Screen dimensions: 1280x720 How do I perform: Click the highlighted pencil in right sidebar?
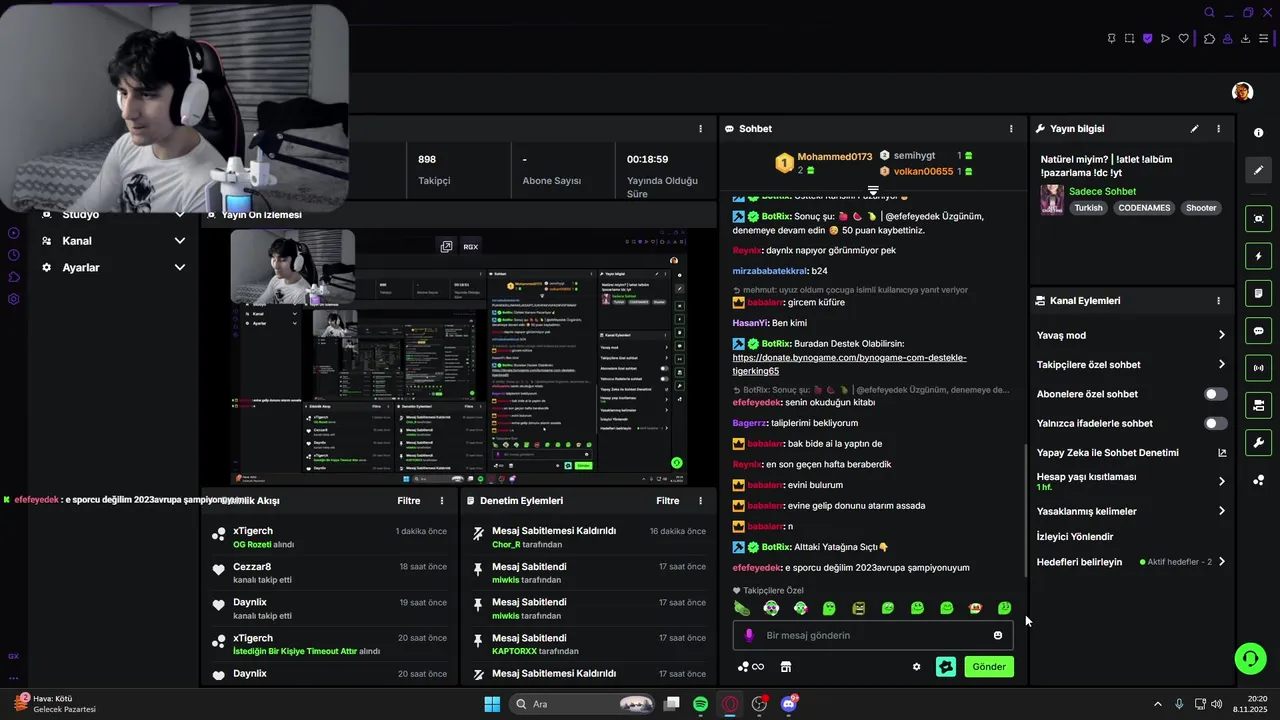click(1258, 170)
